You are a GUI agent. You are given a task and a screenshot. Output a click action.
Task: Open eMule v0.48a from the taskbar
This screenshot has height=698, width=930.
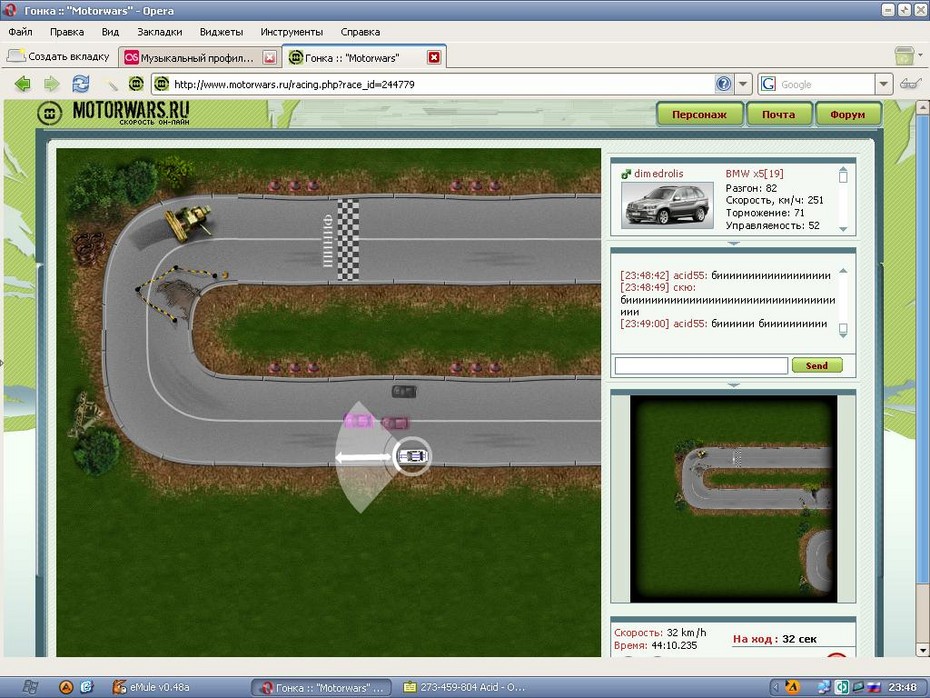click(x=151, y=687)
